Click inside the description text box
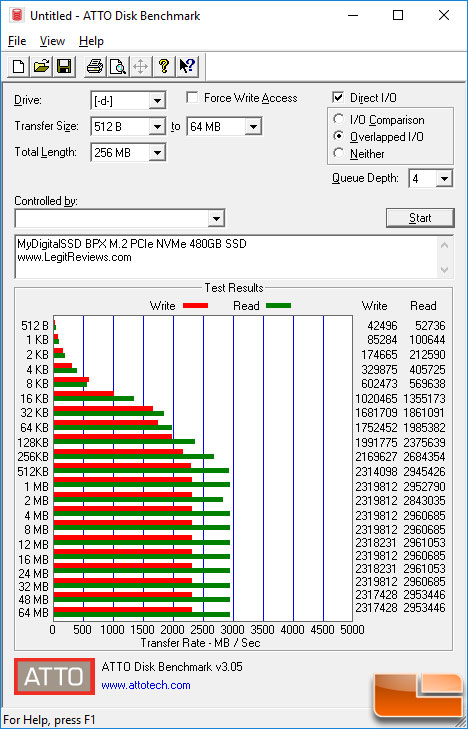 click(227, 257)
